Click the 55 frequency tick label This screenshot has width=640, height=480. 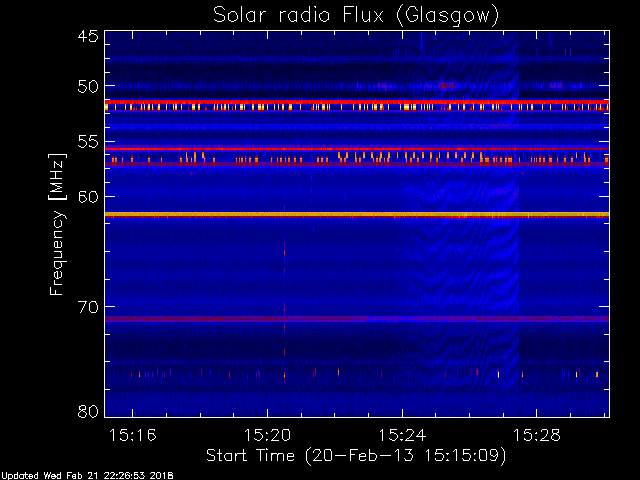coord(88,142)
